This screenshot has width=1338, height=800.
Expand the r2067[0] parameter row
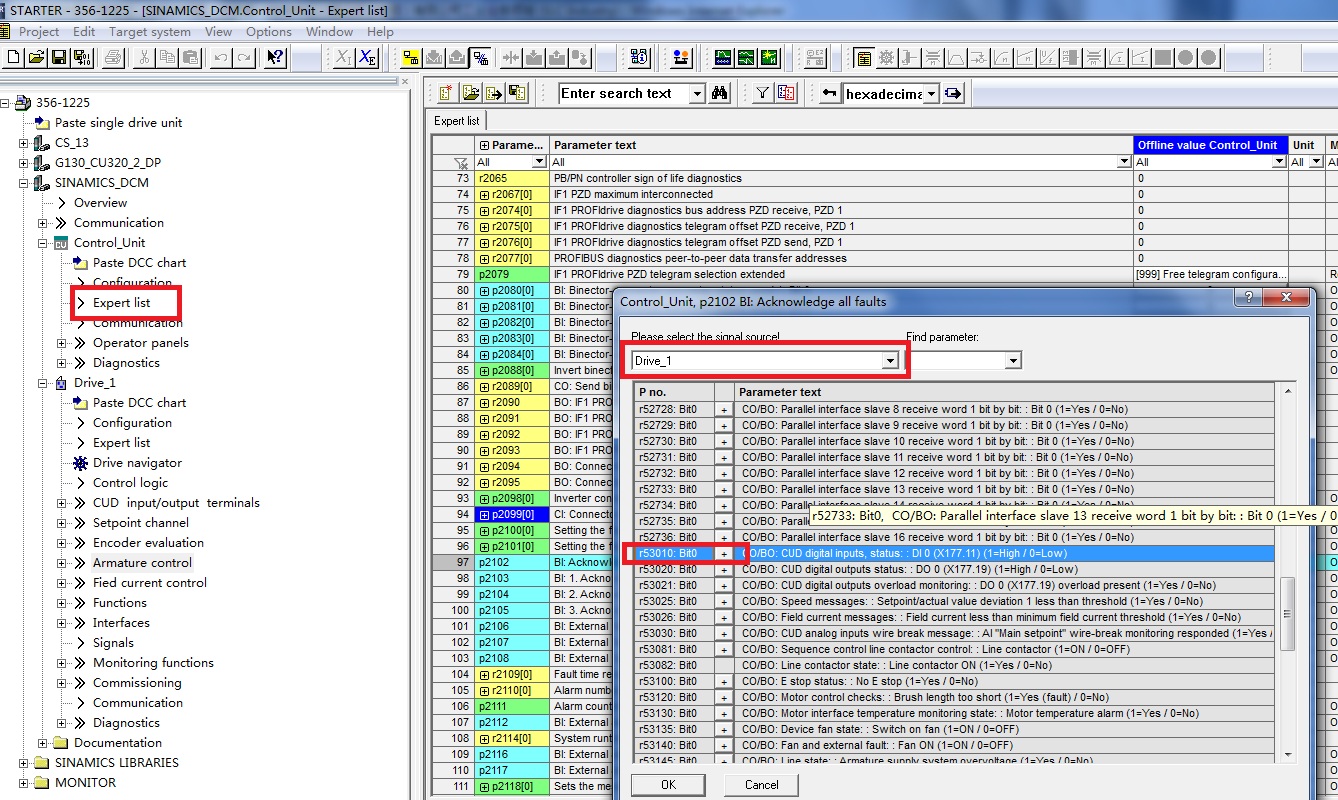point(485,194)
